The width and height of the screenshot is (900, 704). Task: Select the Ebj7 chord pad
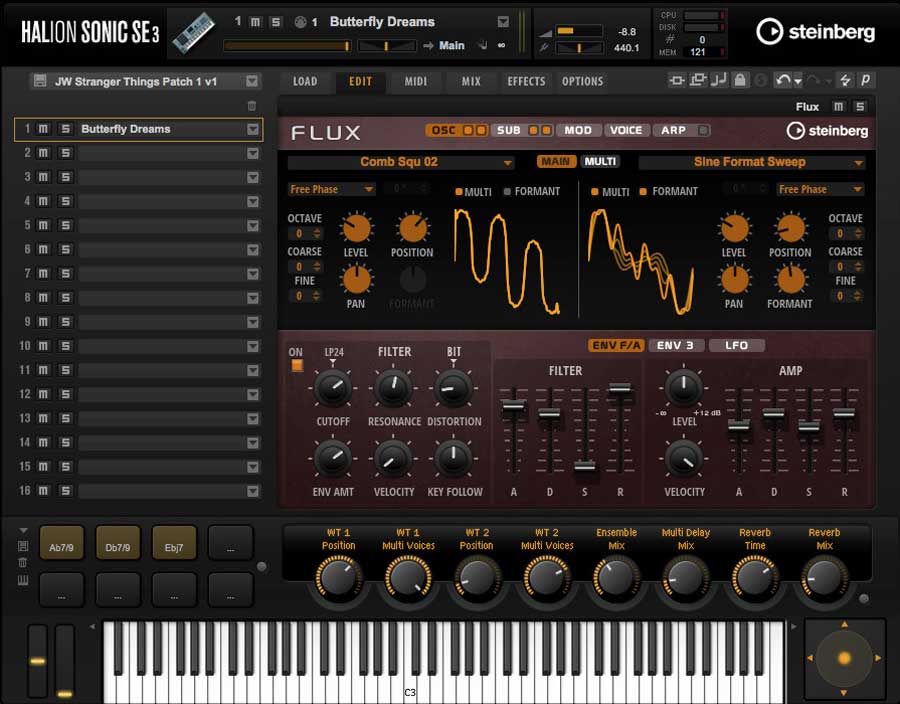(174, 542)
